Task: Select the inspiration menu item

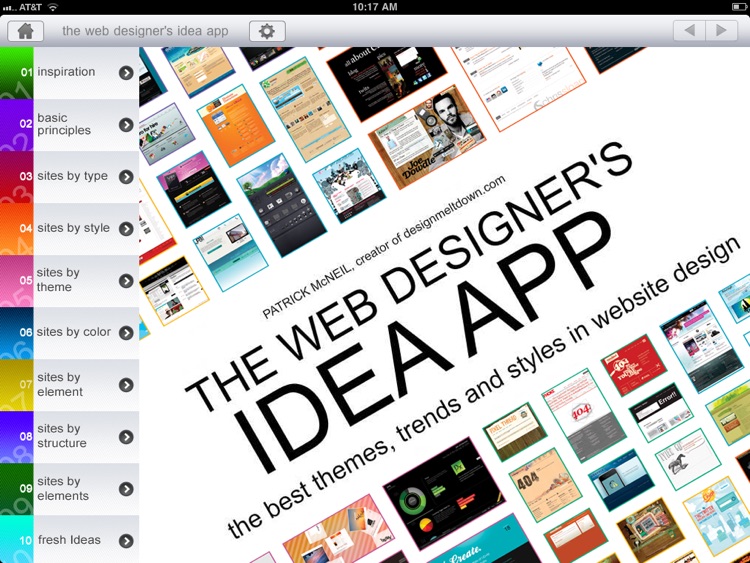Action: 69,73
